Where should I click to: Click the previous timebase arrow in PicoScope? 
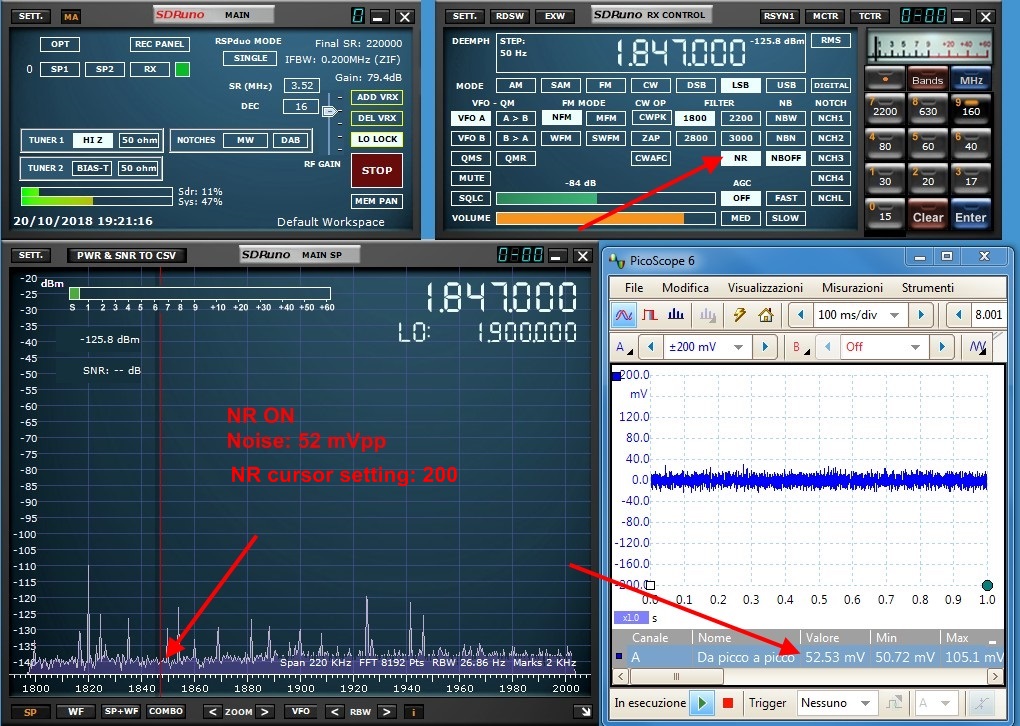coord(801,315)
